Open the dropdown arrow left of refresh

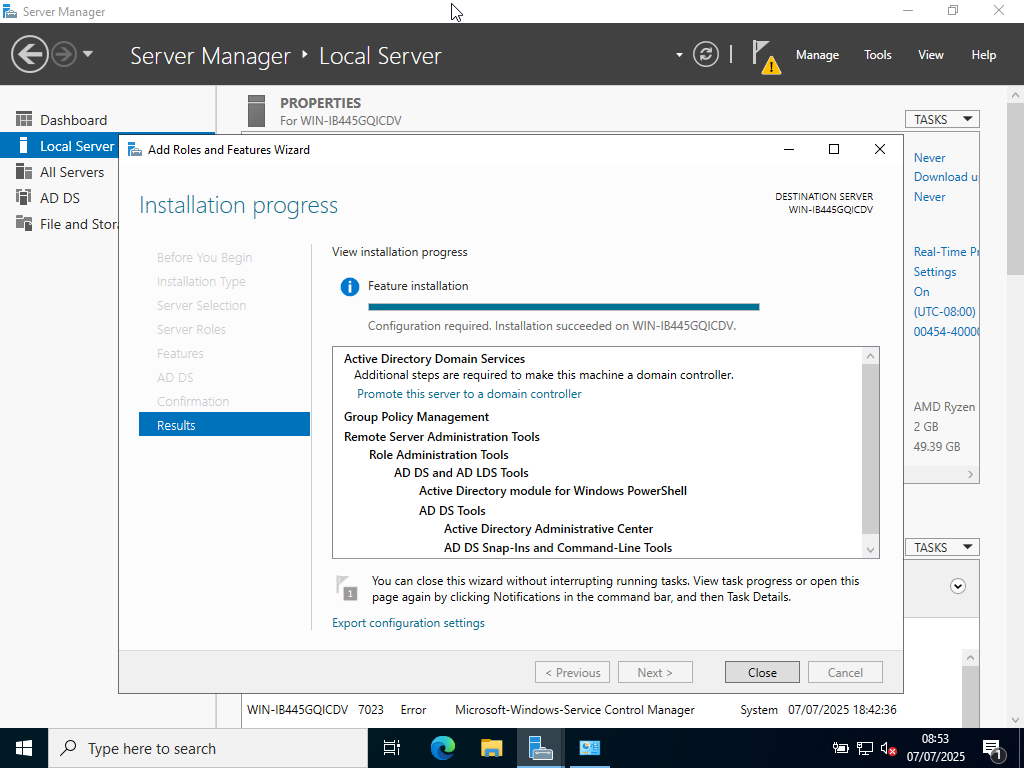pyautogui.click(x=679, y=55)
